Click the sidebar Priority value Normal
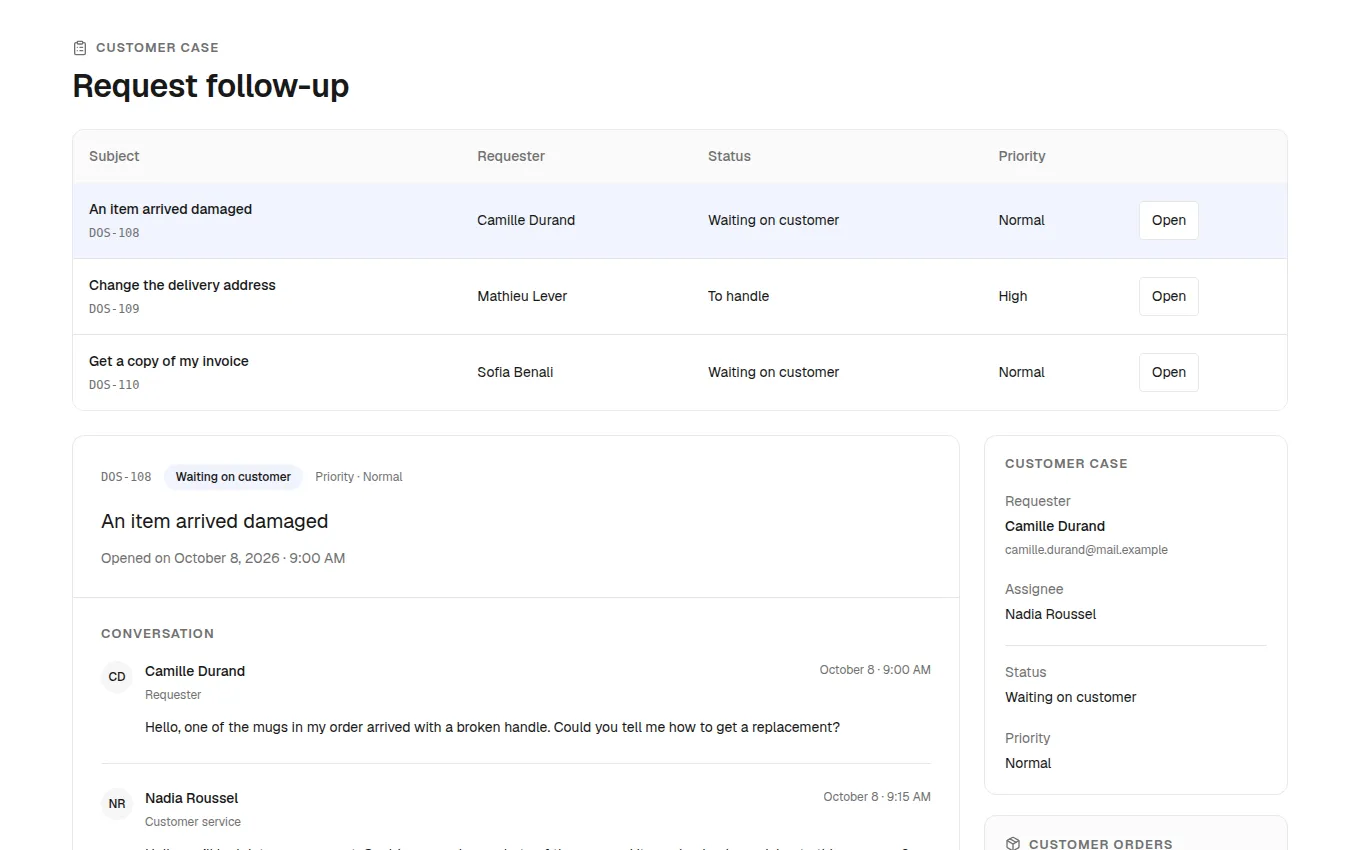 pos(1028,763)
